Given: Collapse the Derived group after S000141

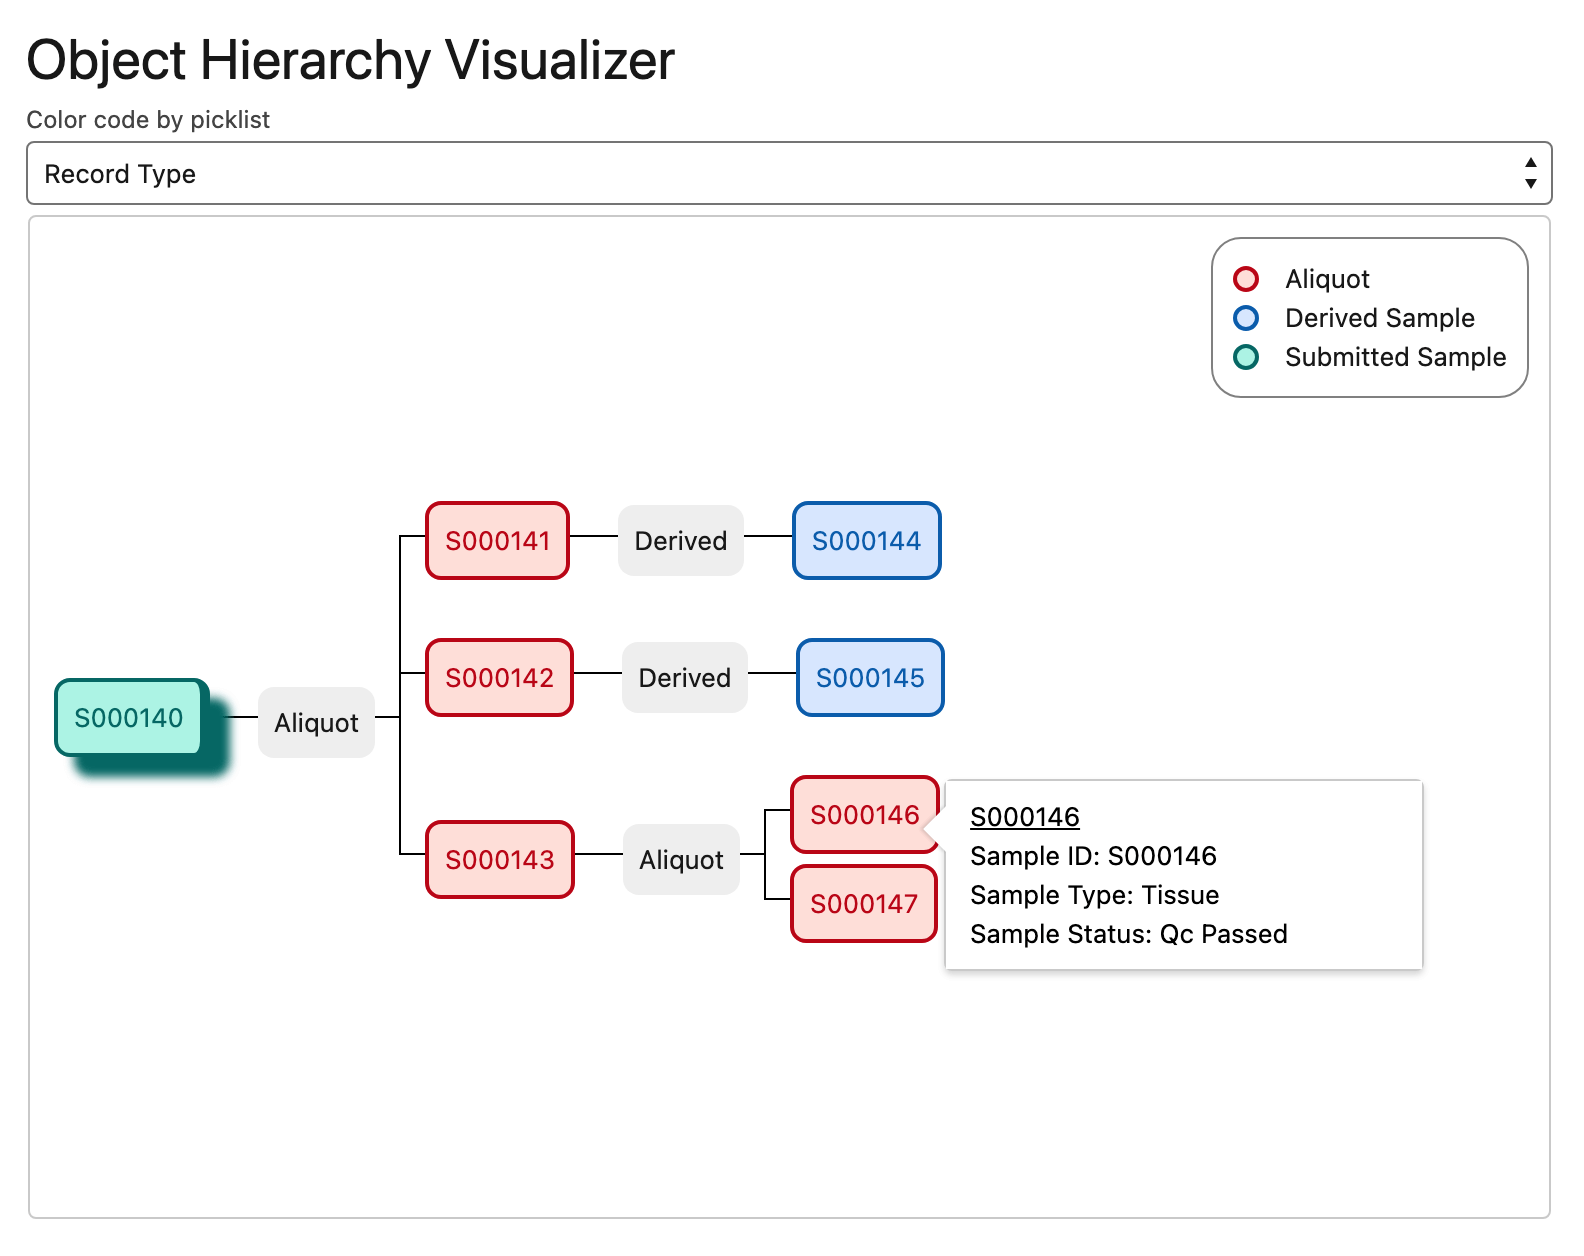Looking at the screenshot, I should point(680,541).
